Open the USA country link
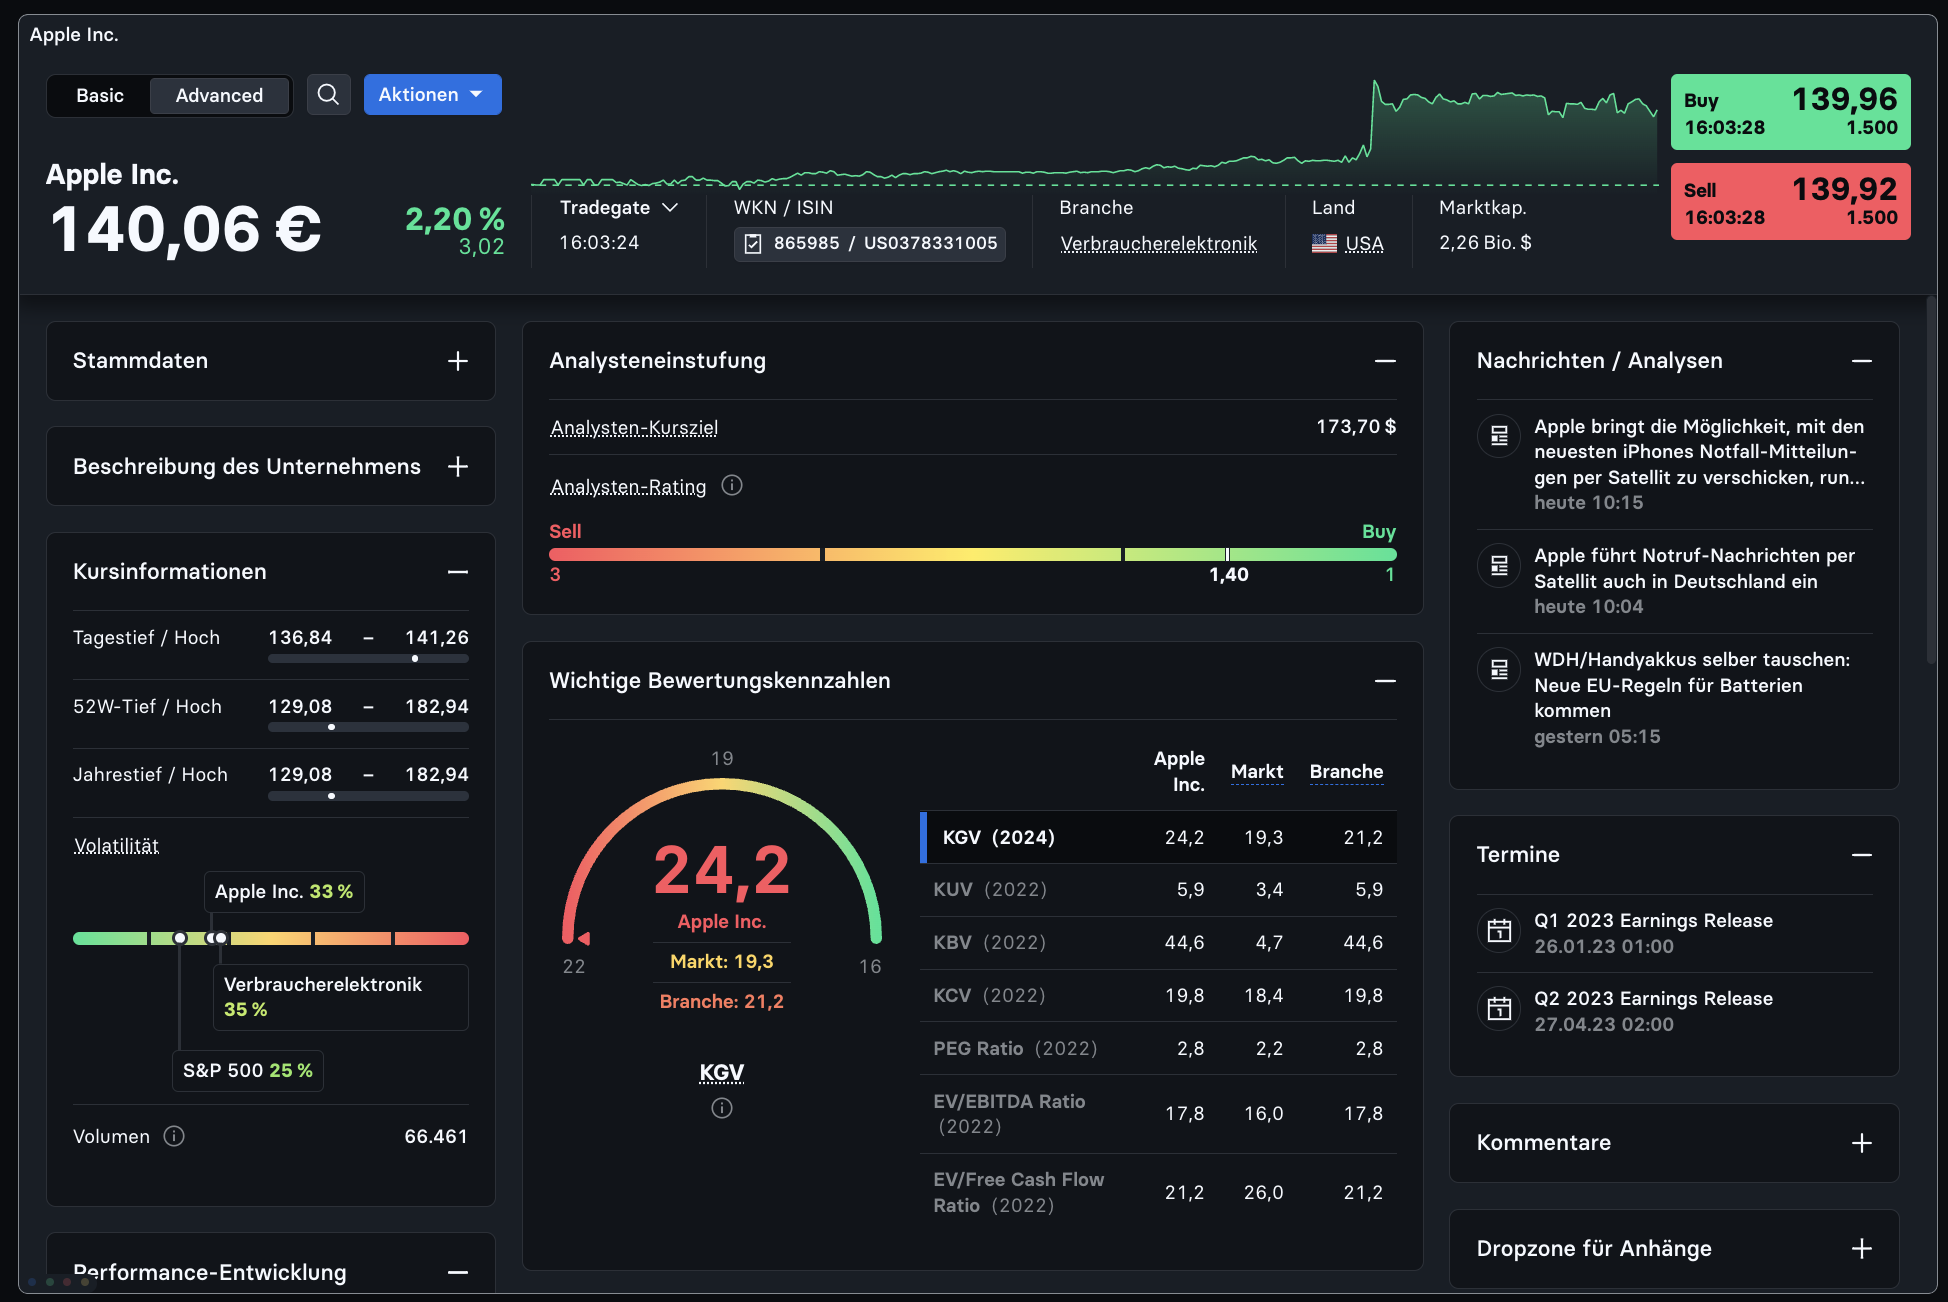Screen dimensions: 1948x1302 point(1364,243)
